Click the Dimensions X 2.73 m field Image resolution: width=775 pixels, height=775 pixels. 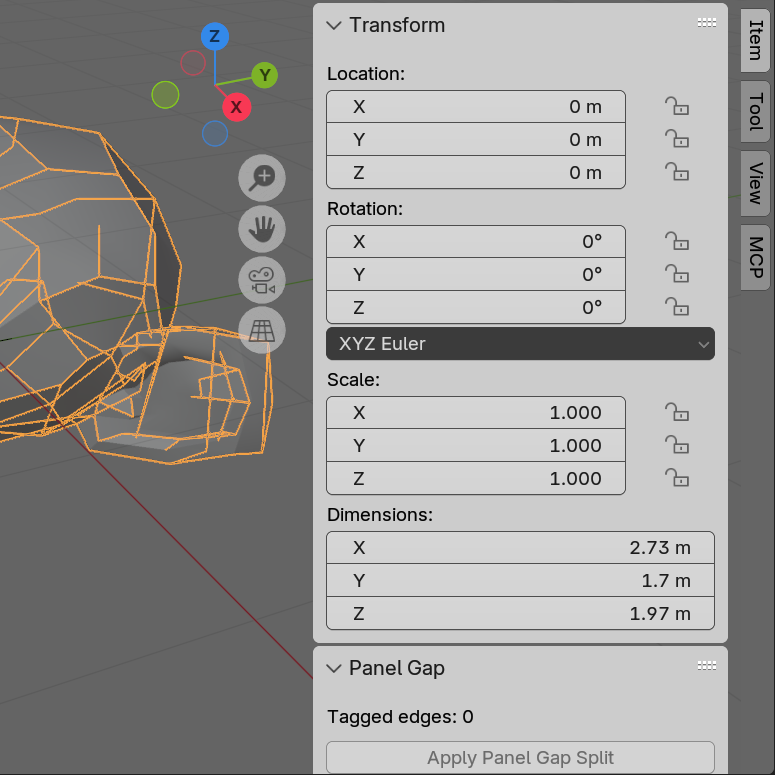point(520,547)
